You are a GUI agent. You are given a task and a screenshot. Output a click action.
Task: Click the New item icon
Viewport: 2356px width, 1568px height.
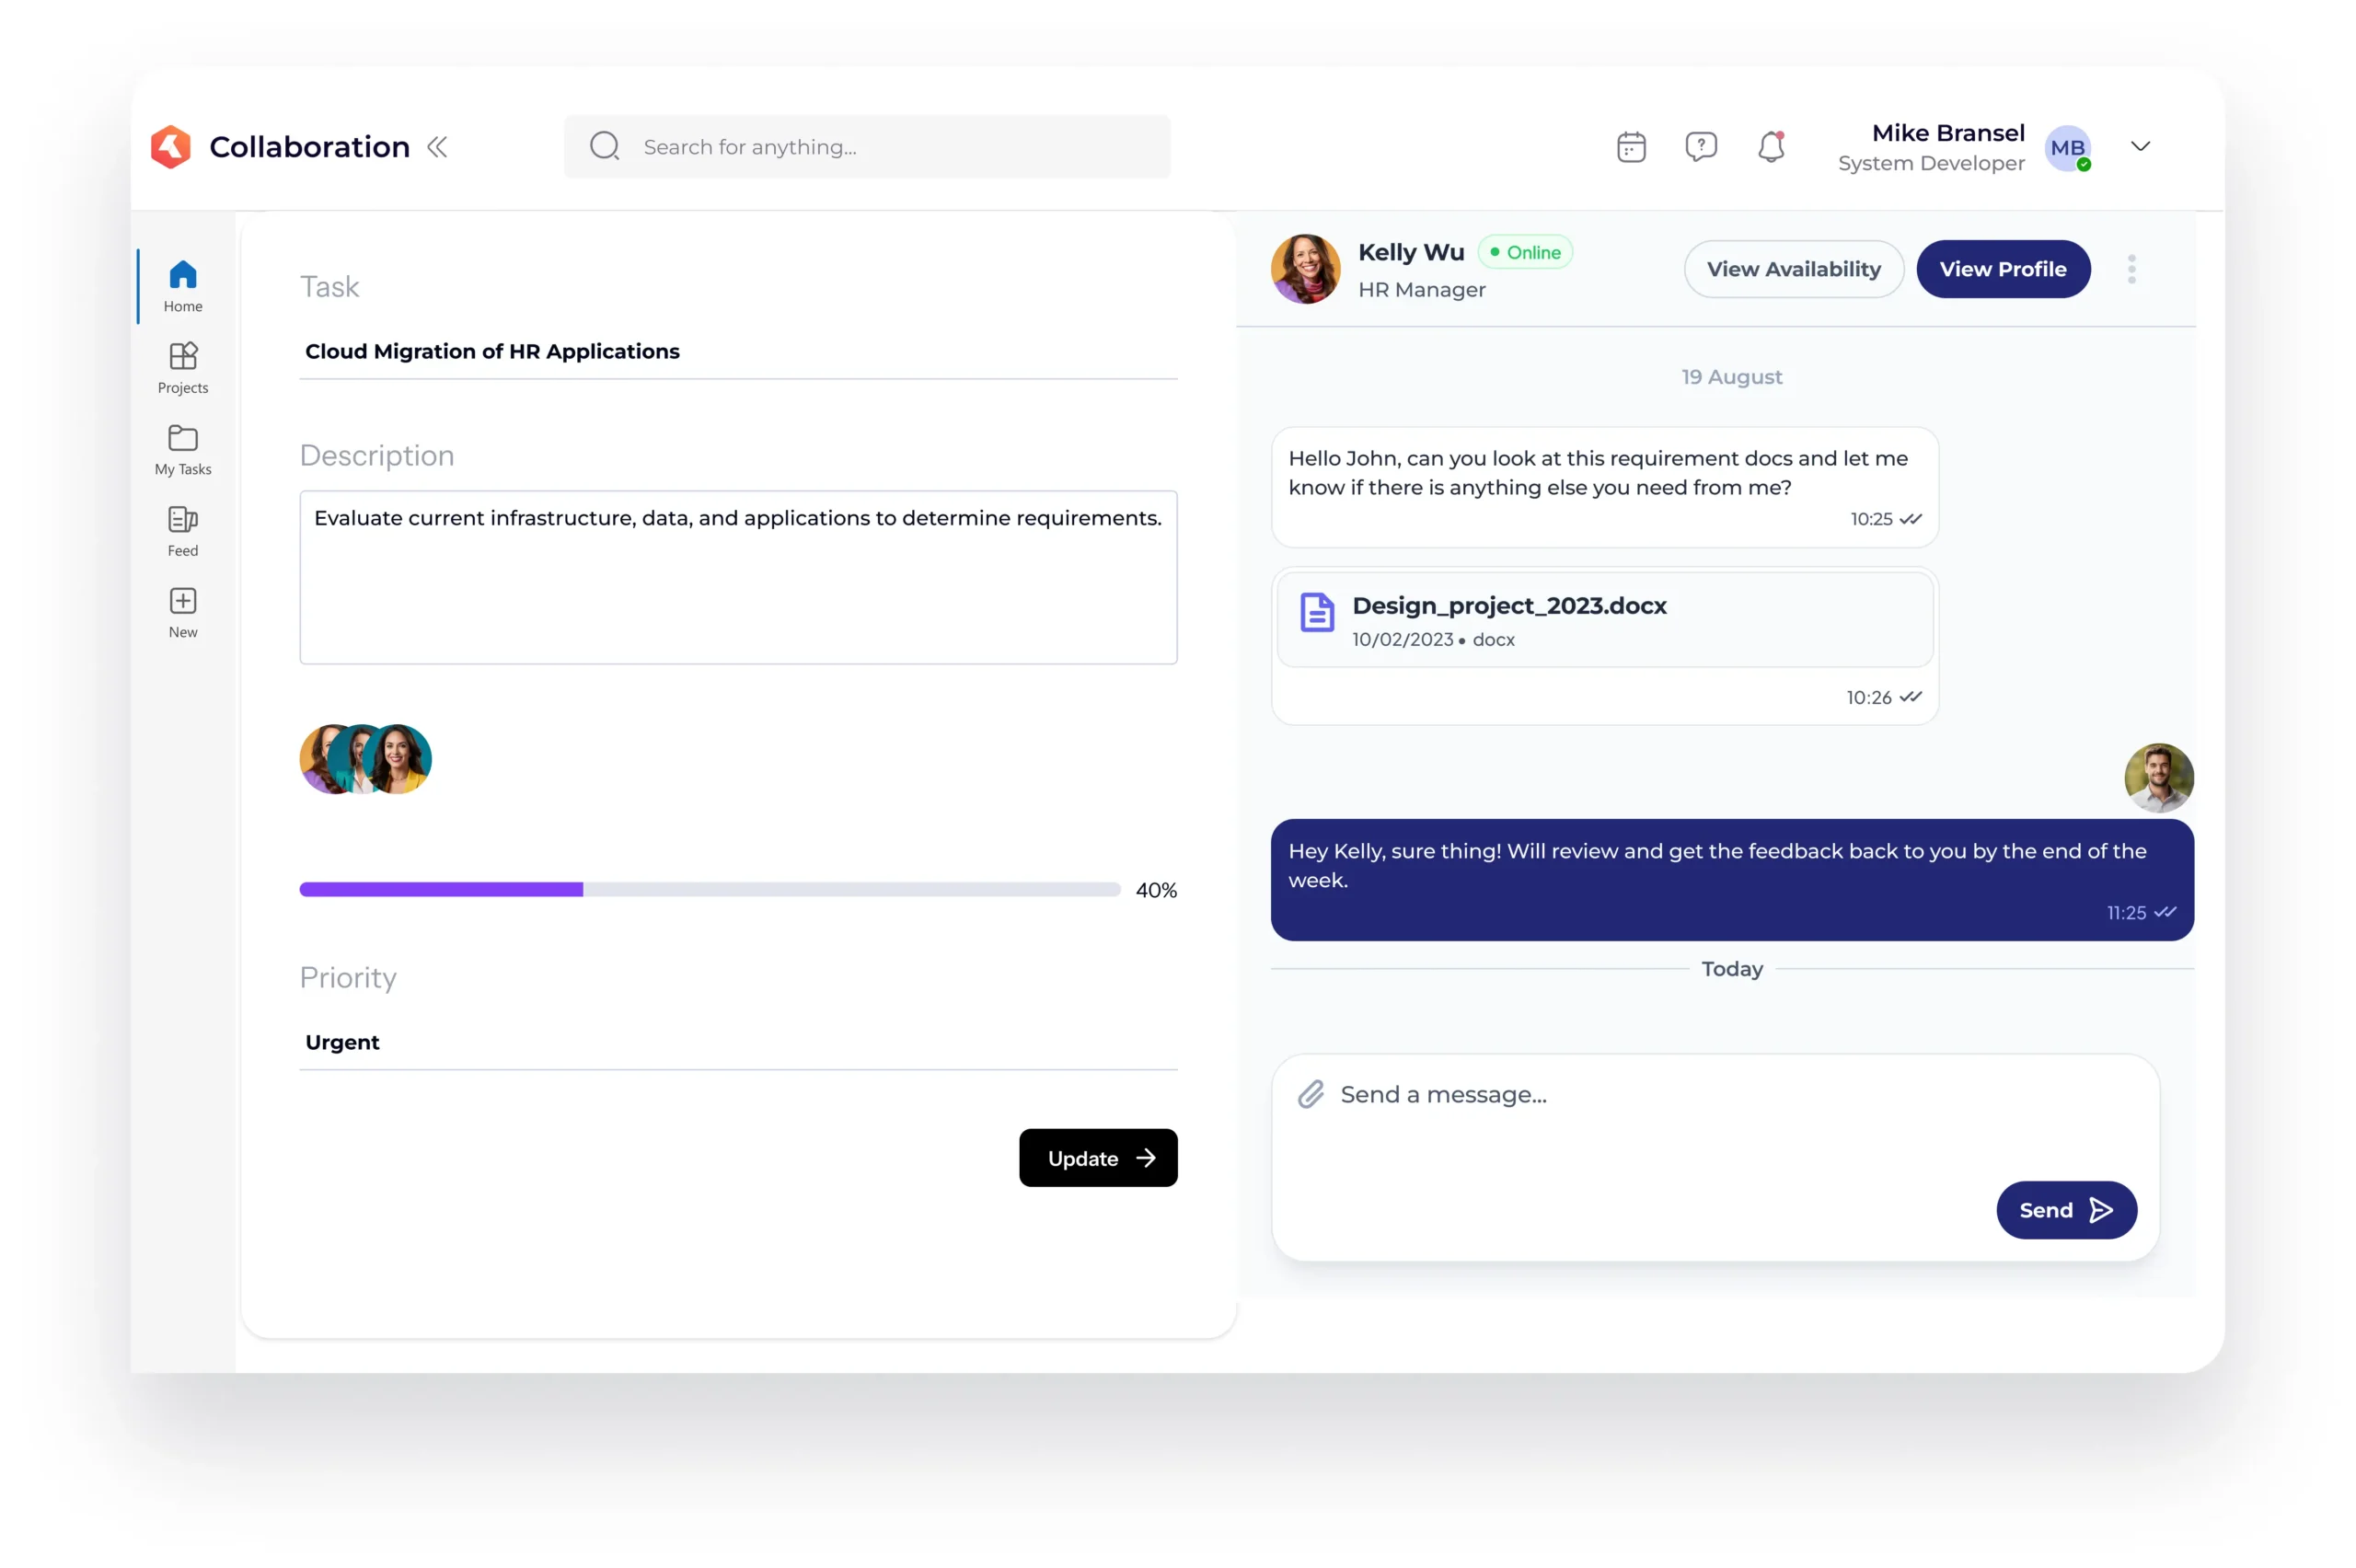(x=182, y=598)
